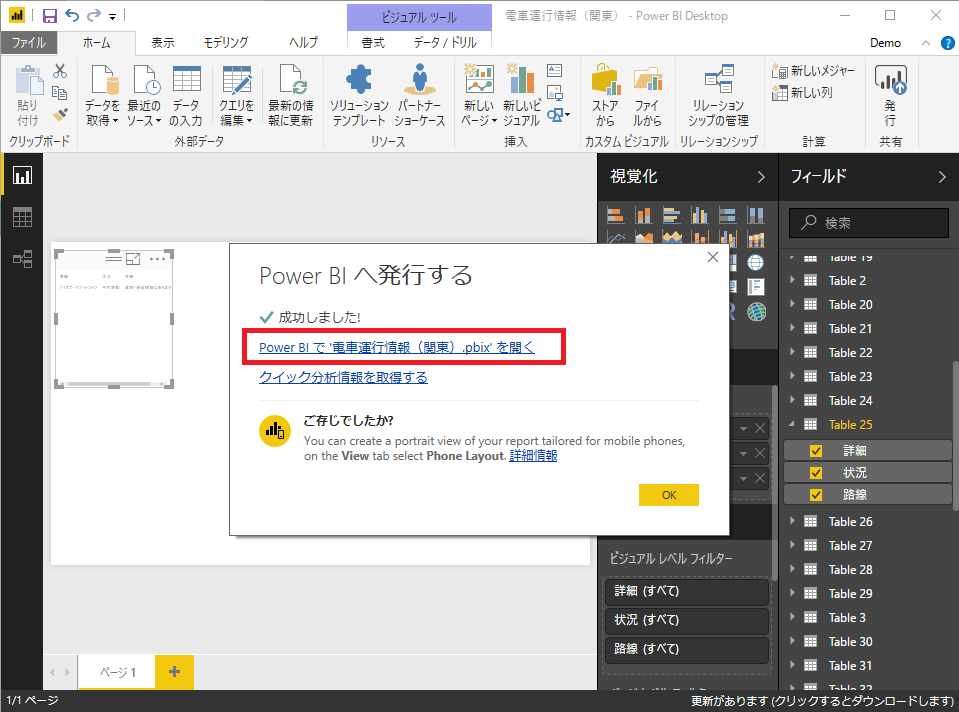Uncheck the 状況 field checkbox
The image size is (959, 712).
[816, 472]
